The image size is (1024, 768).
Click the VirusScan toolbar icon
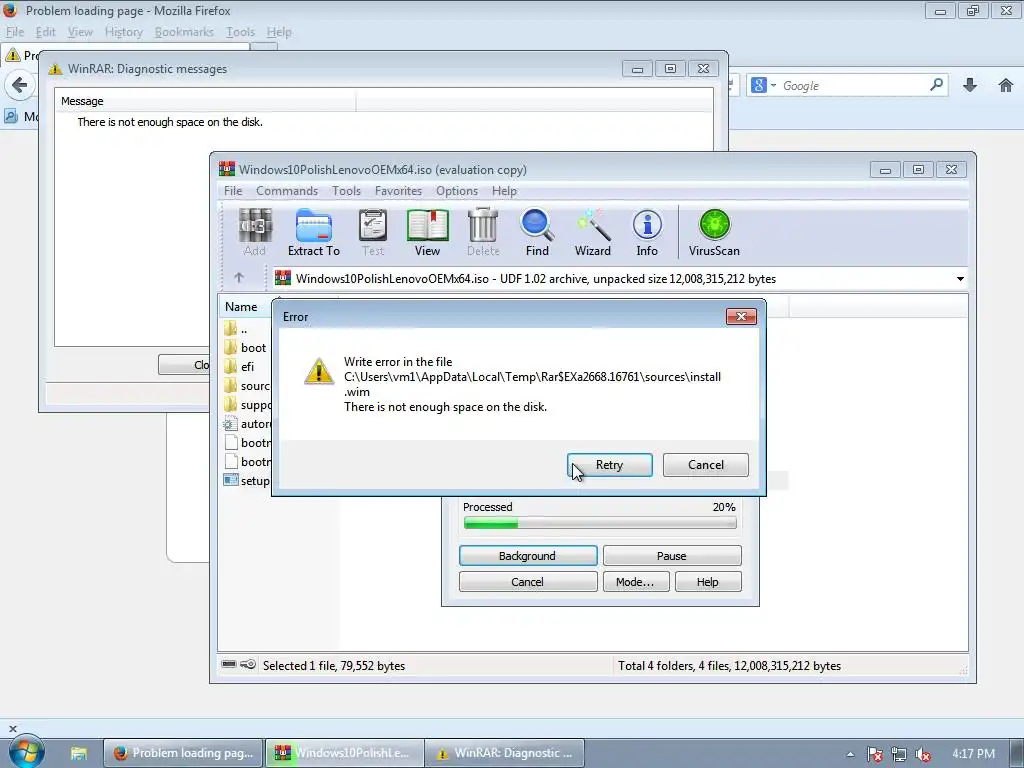[x=714, y=232]
